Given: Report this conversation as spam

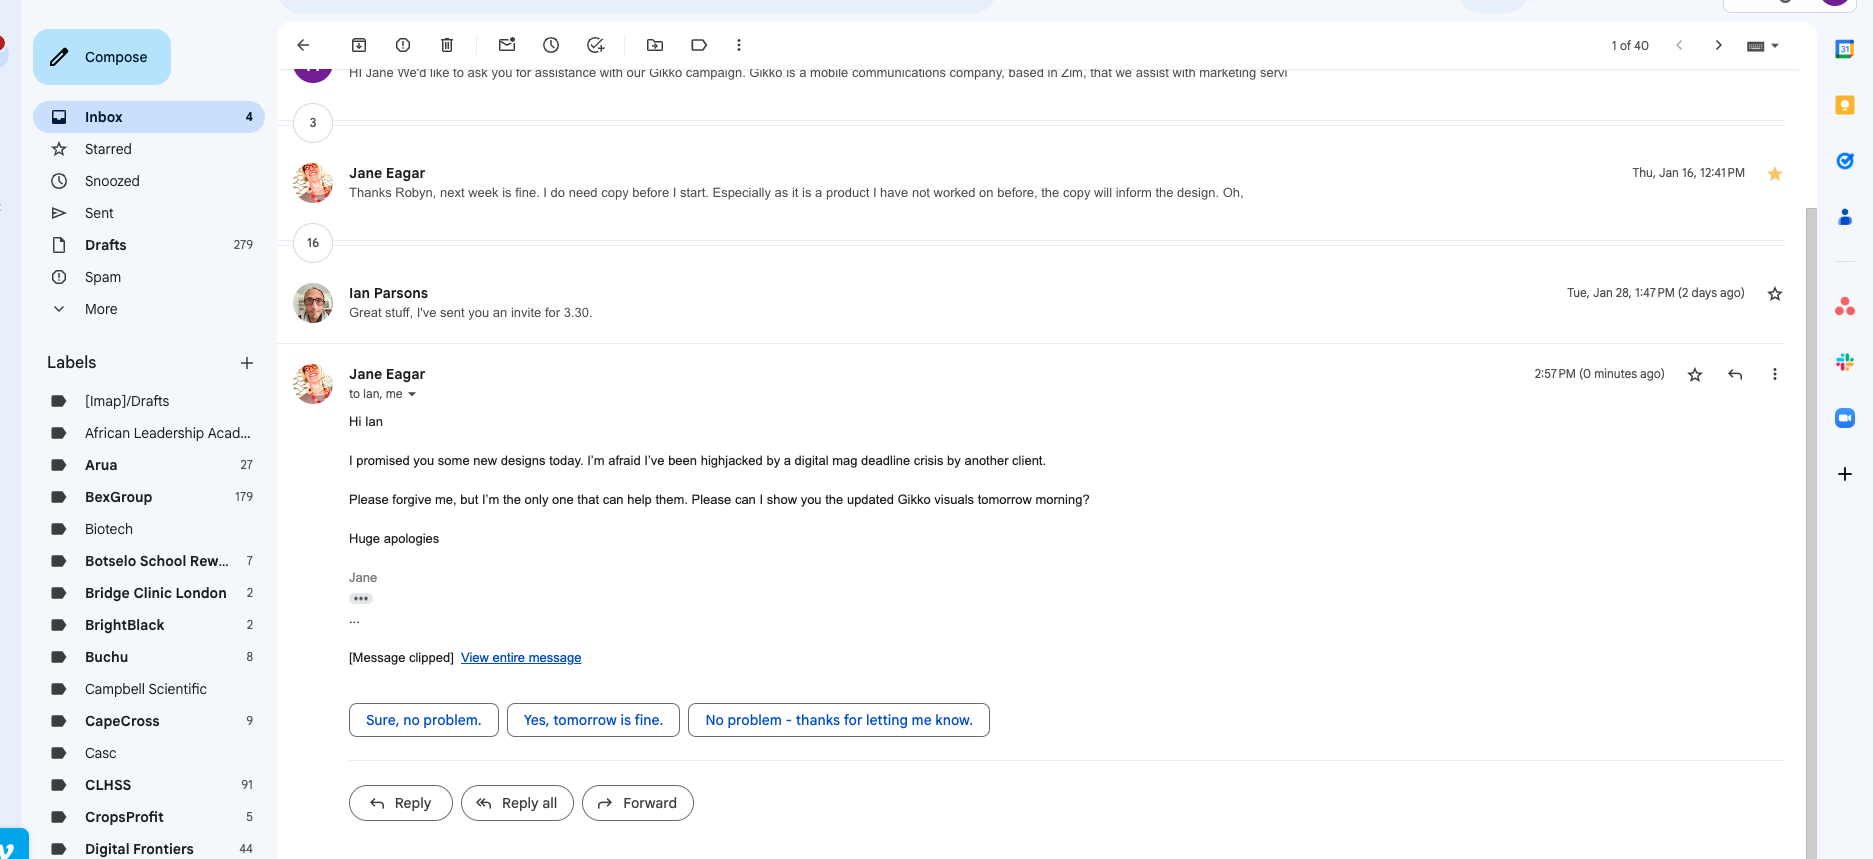Looking at the screenshot, I should pos(403,45).
